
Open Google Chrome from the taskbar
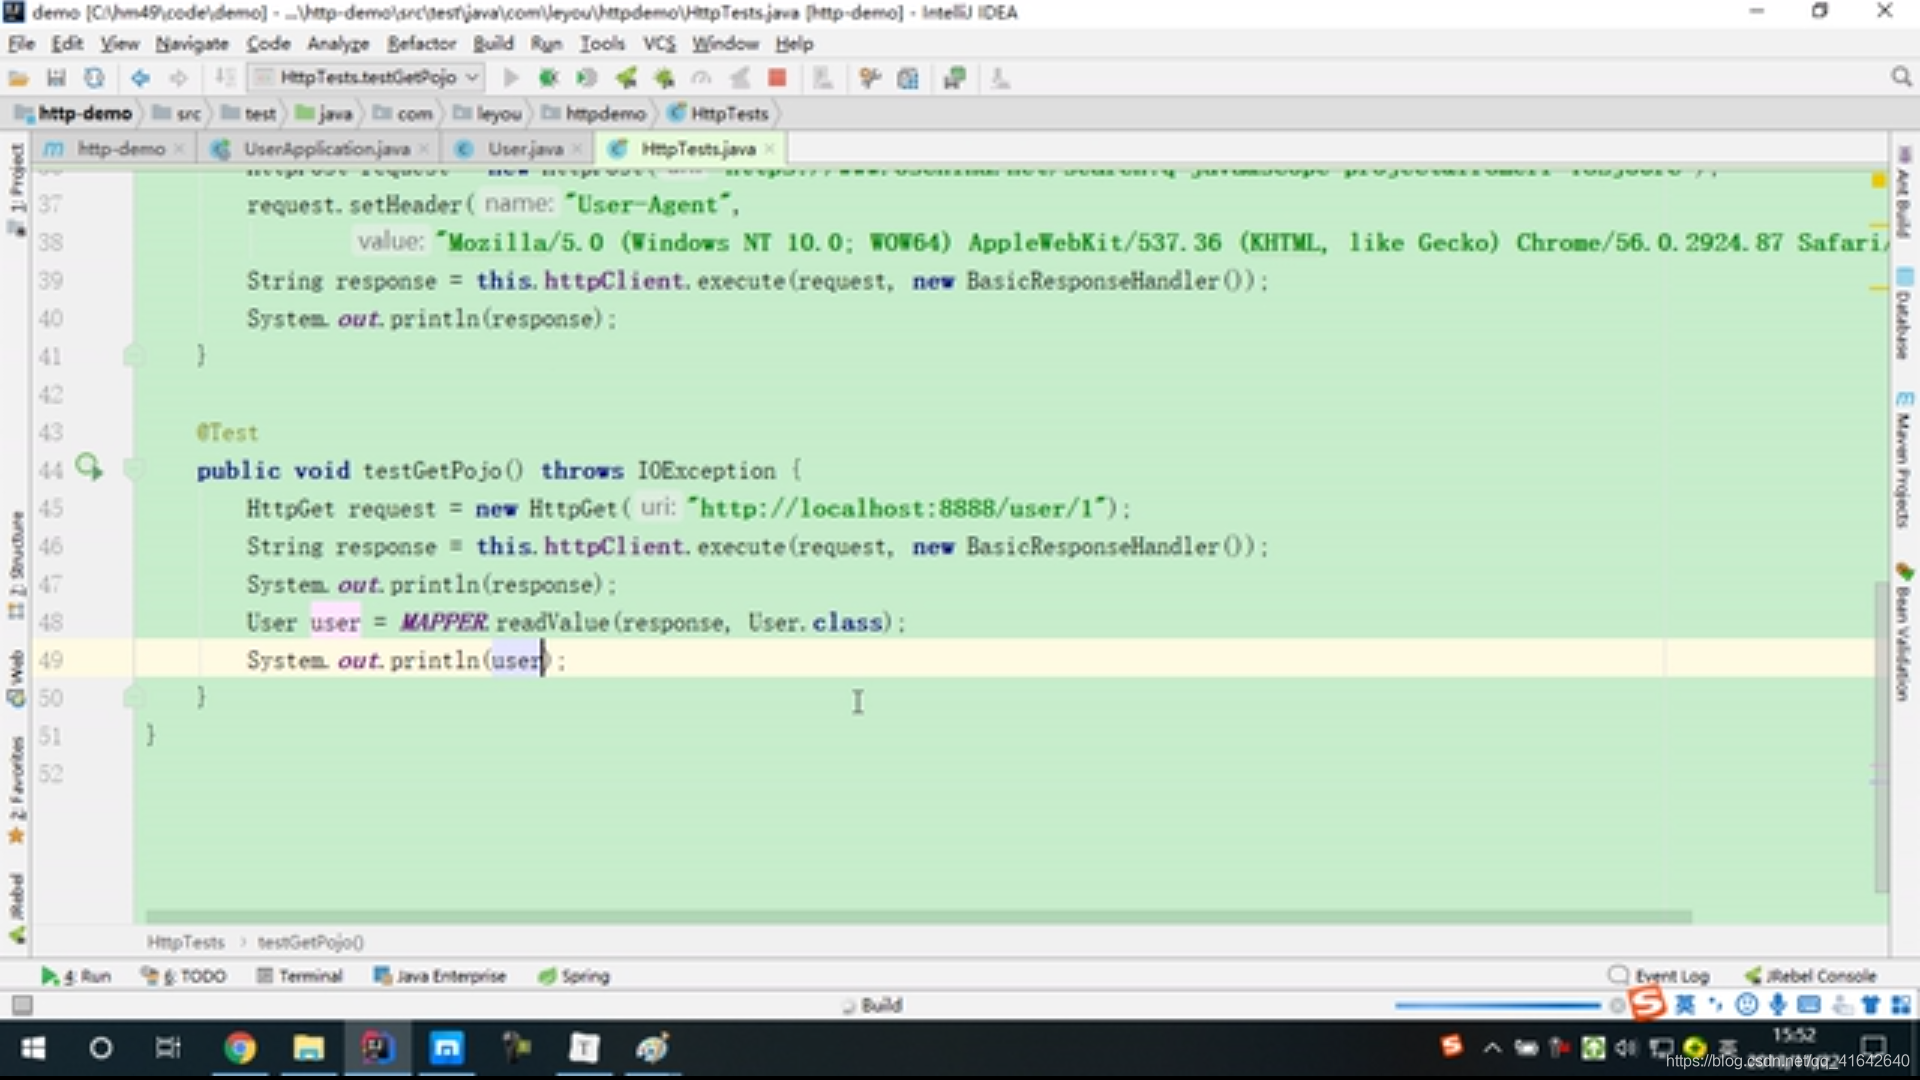240,1048
